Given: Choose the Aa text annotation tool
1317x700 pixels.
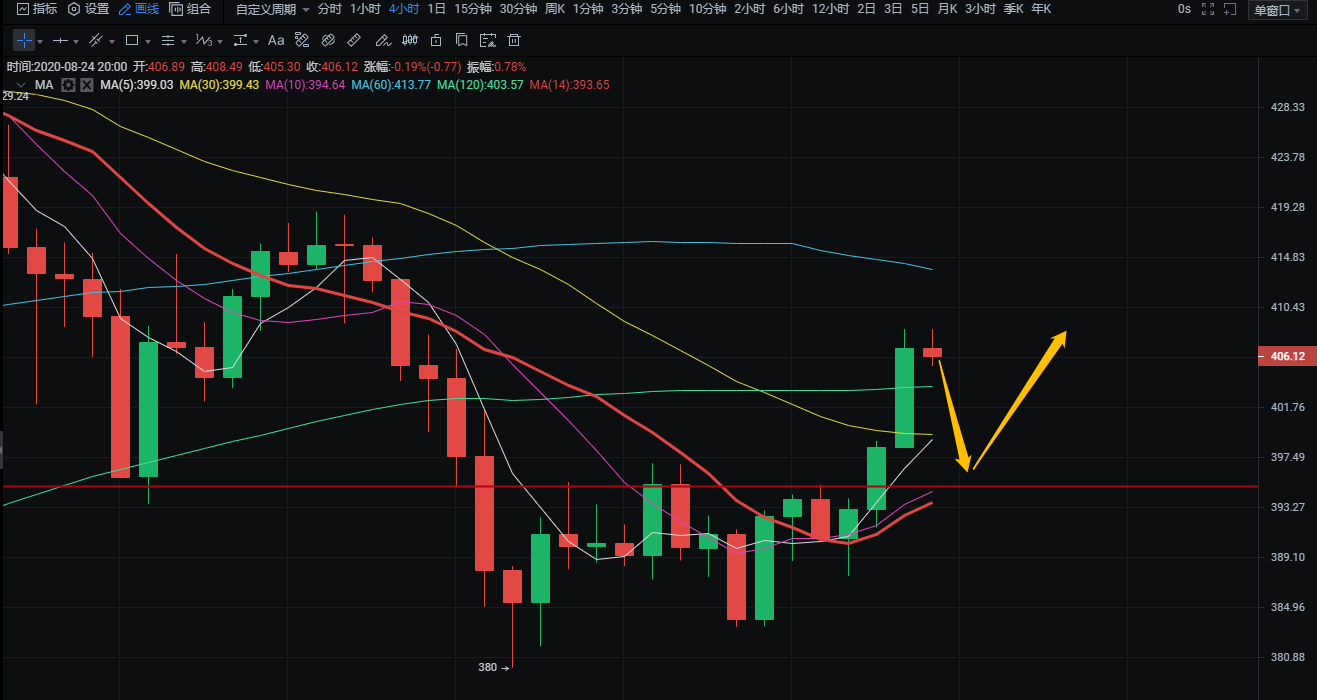Looking at the screenshot, I should (x=276, y=41).
